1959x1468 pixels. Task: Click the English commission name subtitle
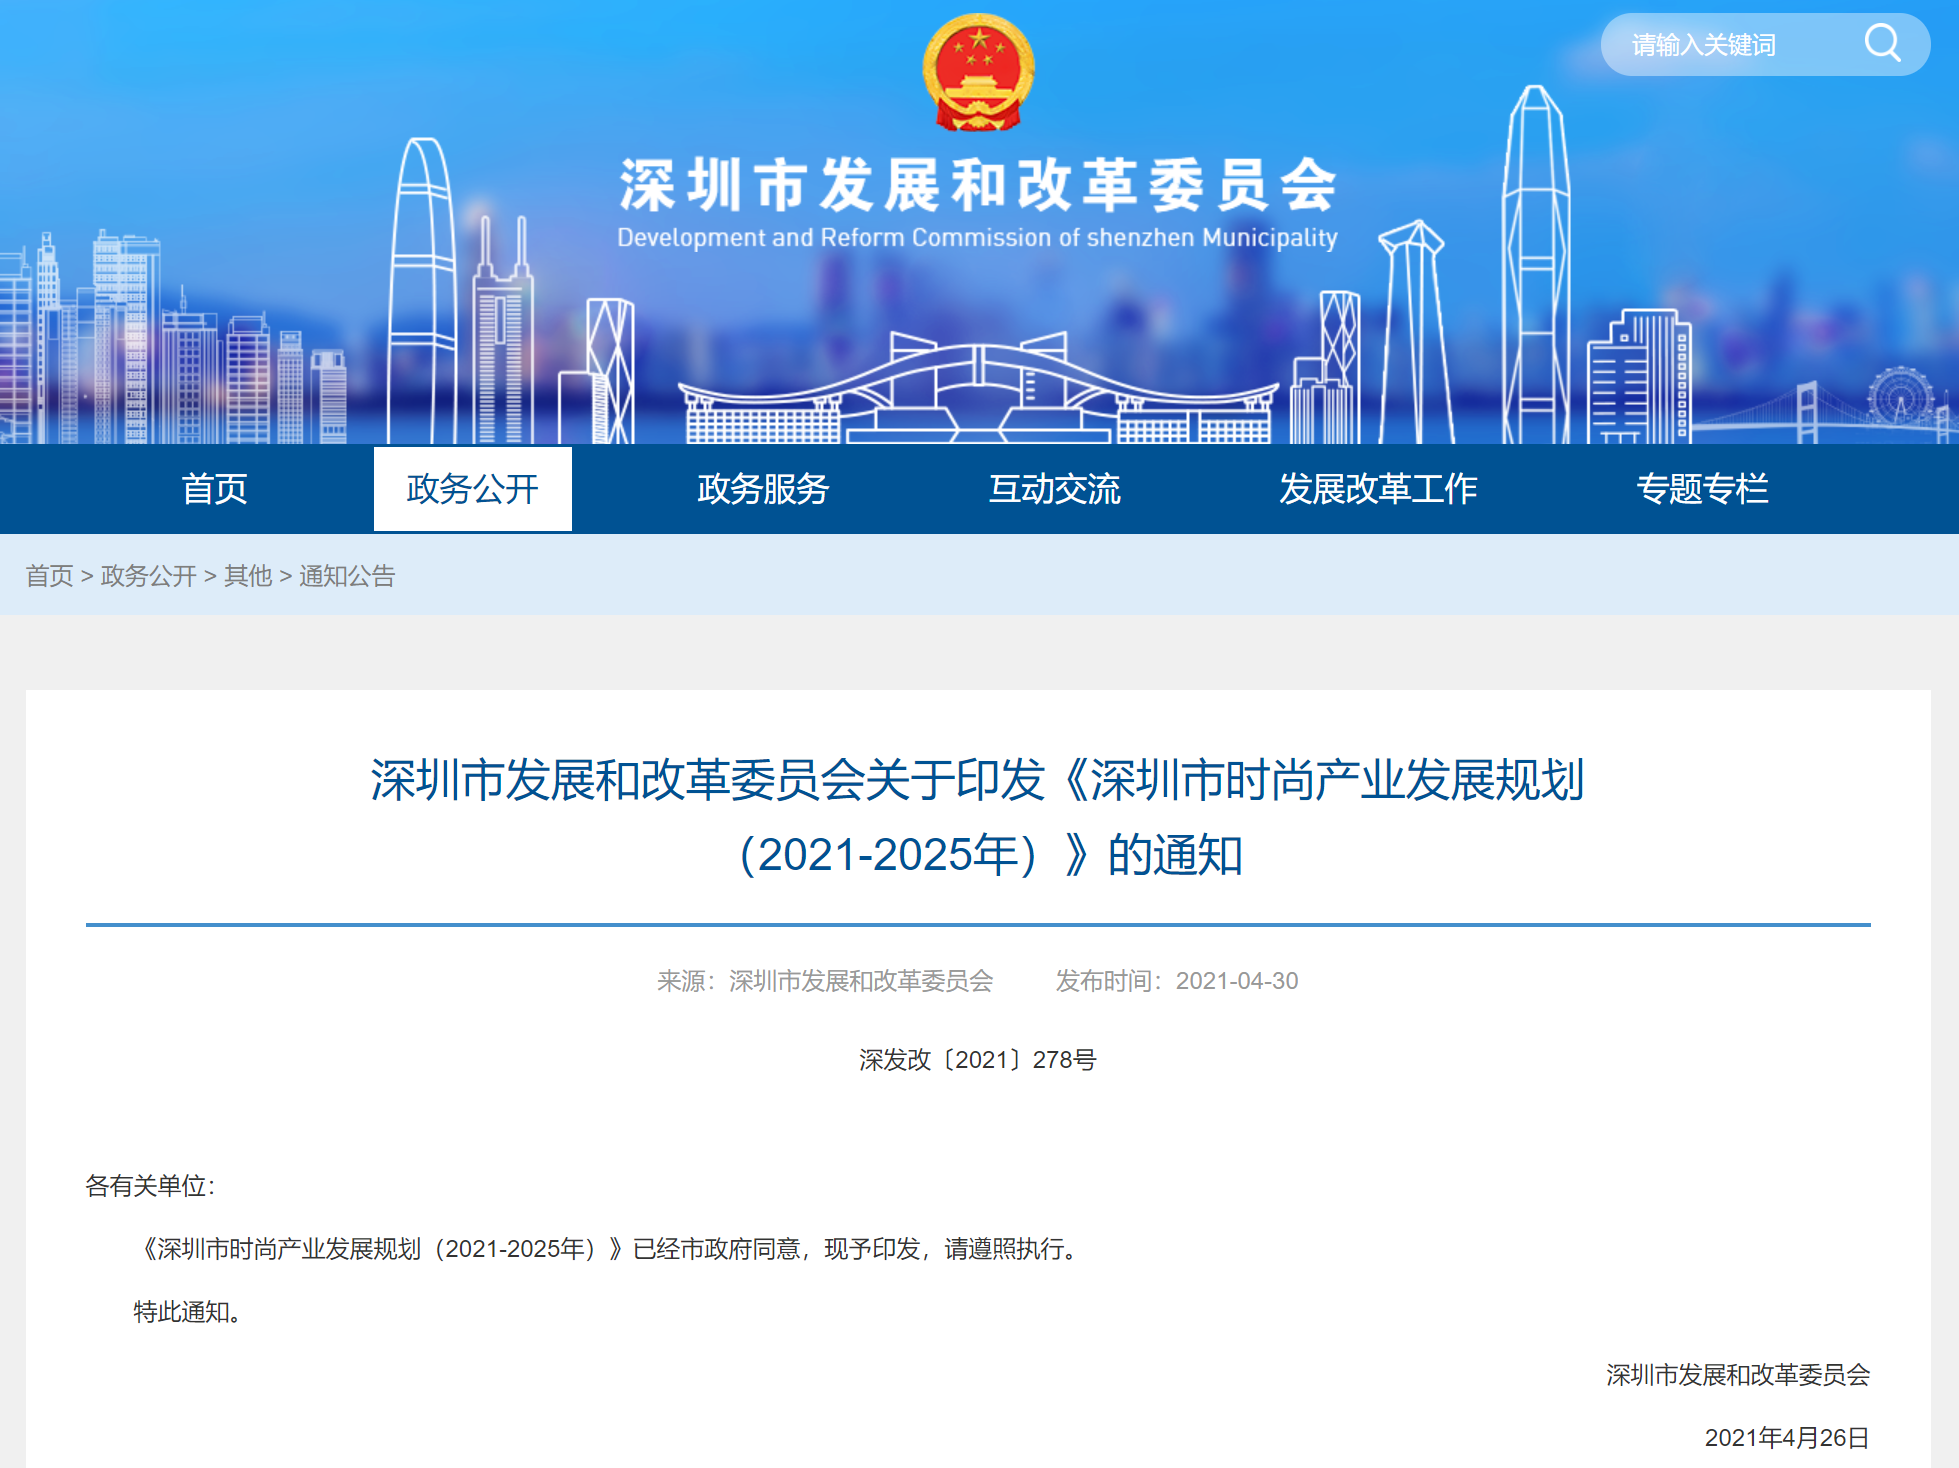tap(977, 238)
